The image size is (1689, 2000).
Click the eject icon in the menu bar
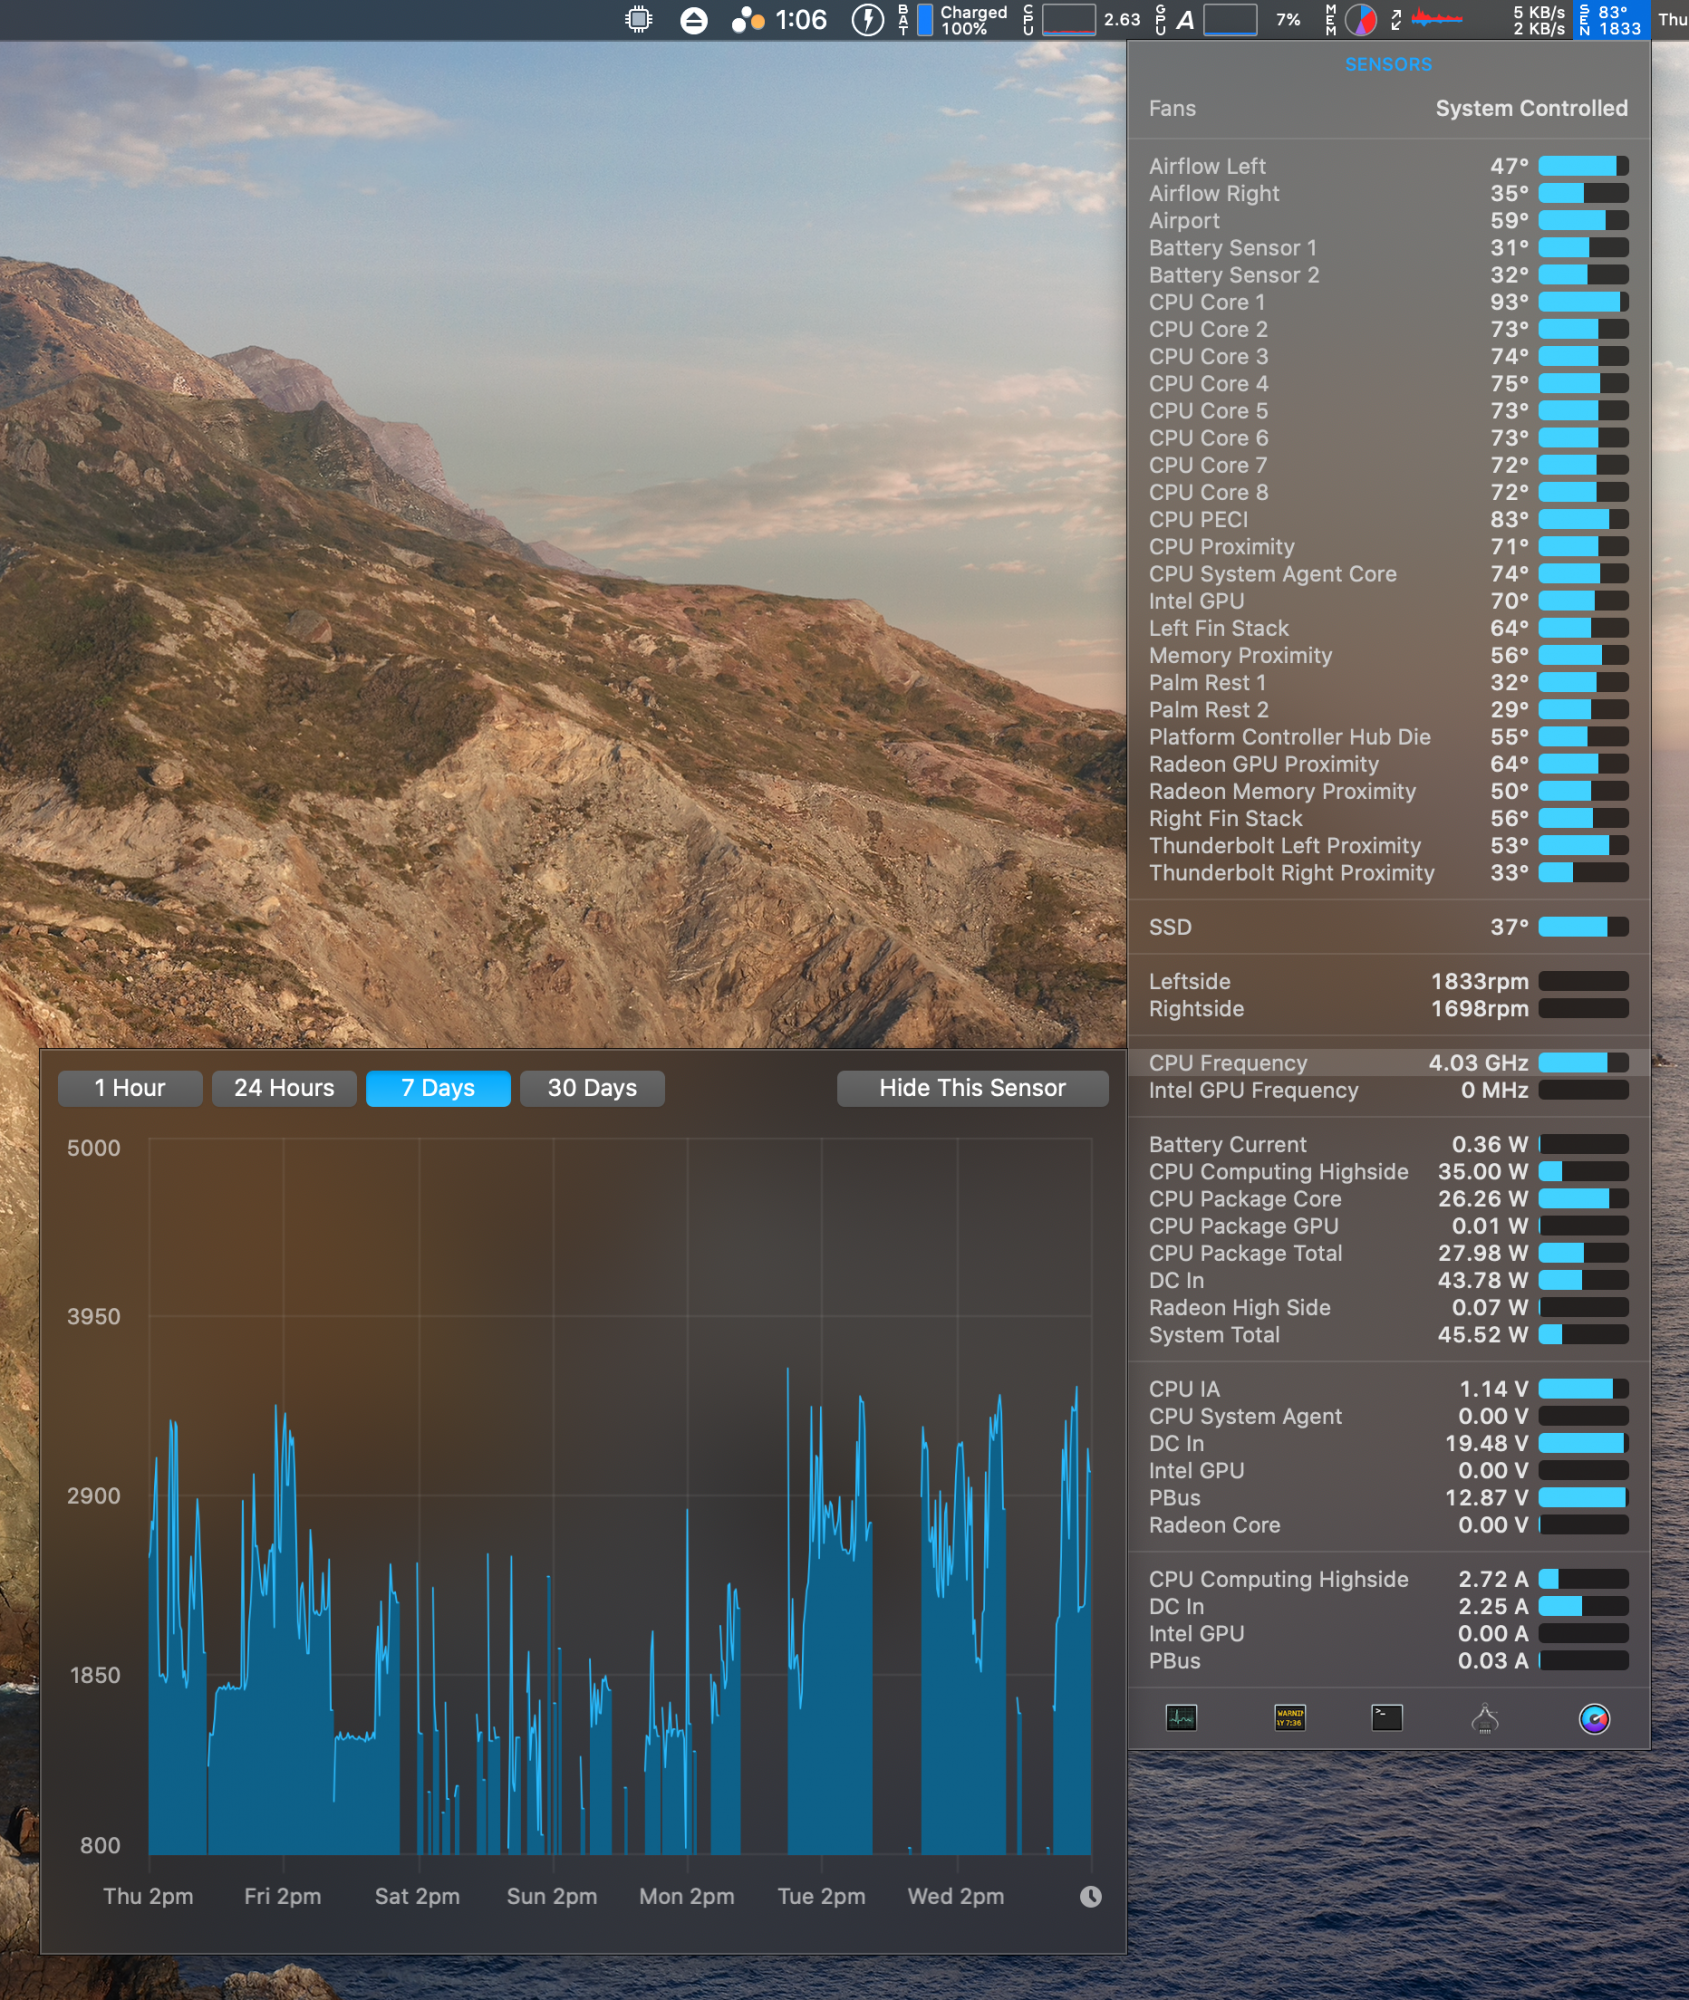click(x=693, y=20)
